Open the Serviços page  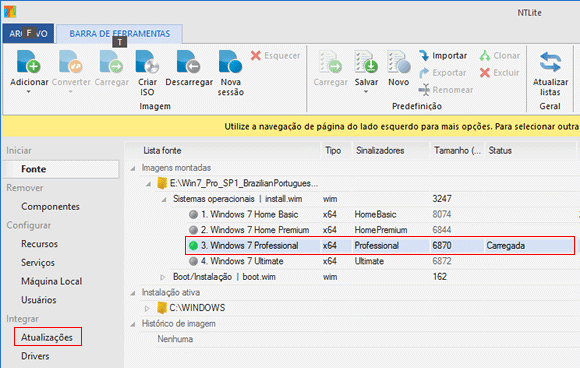tap(38, 263)
